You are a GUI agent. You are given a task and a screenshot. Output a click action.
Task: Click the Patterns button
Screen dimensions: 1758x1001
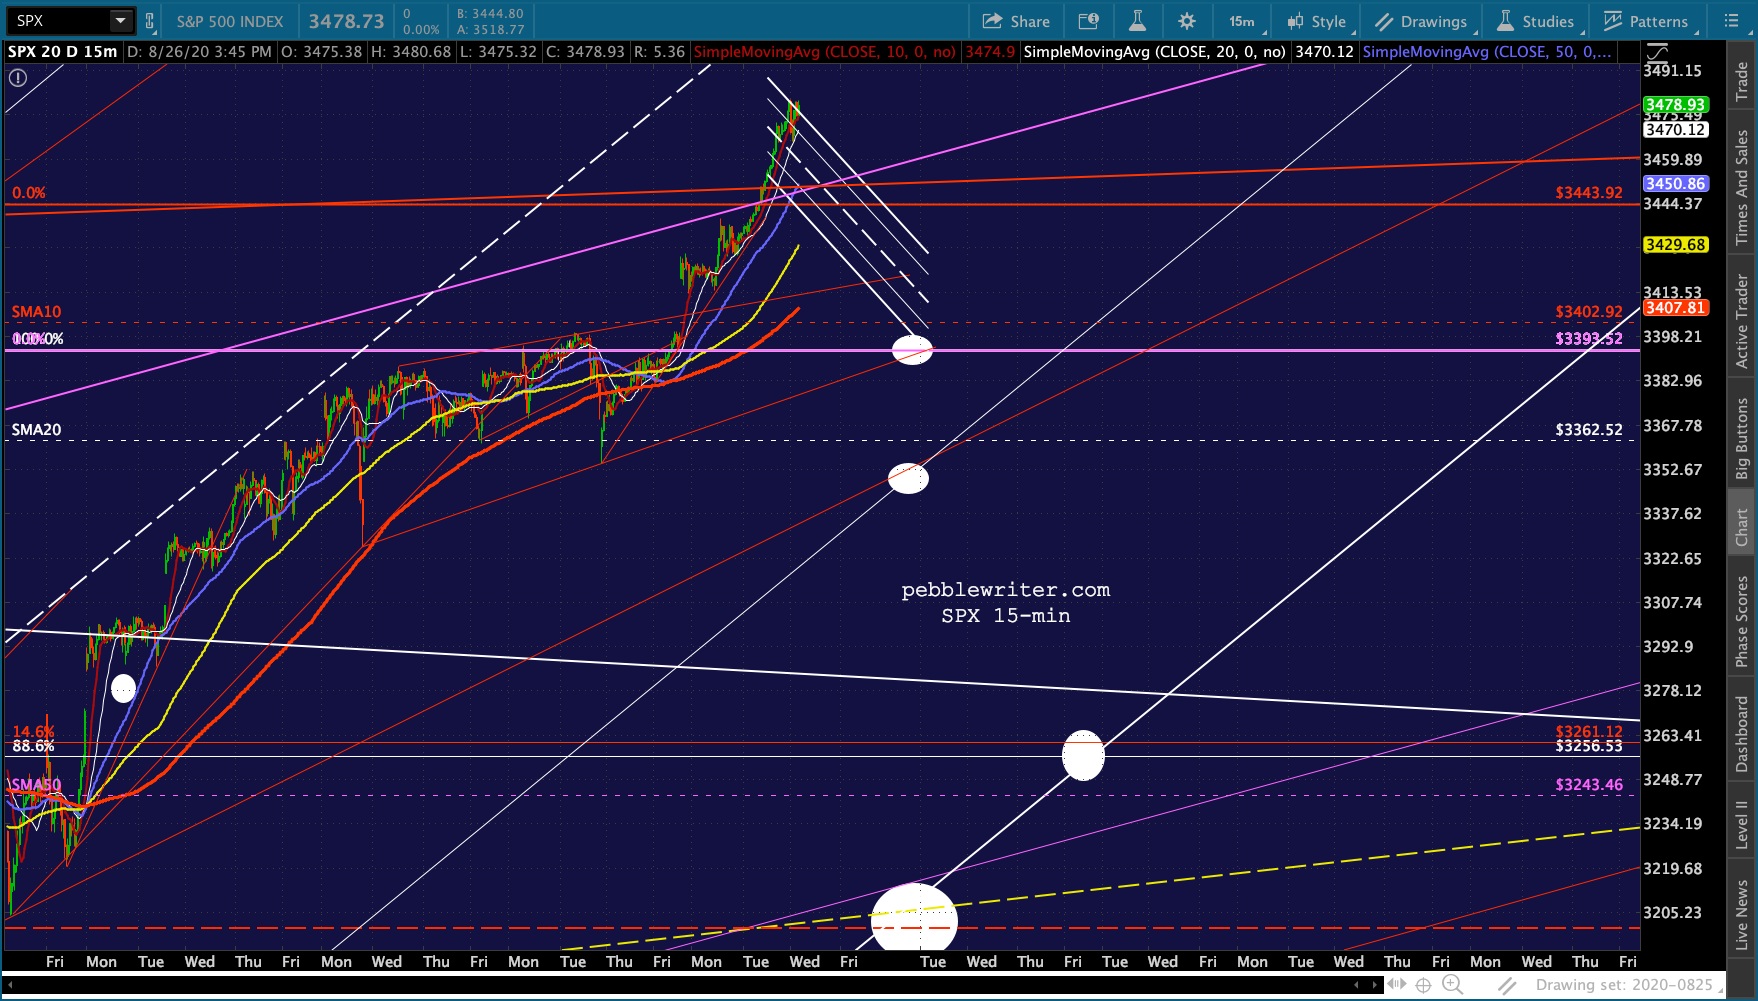click(x=1646, y=21)
